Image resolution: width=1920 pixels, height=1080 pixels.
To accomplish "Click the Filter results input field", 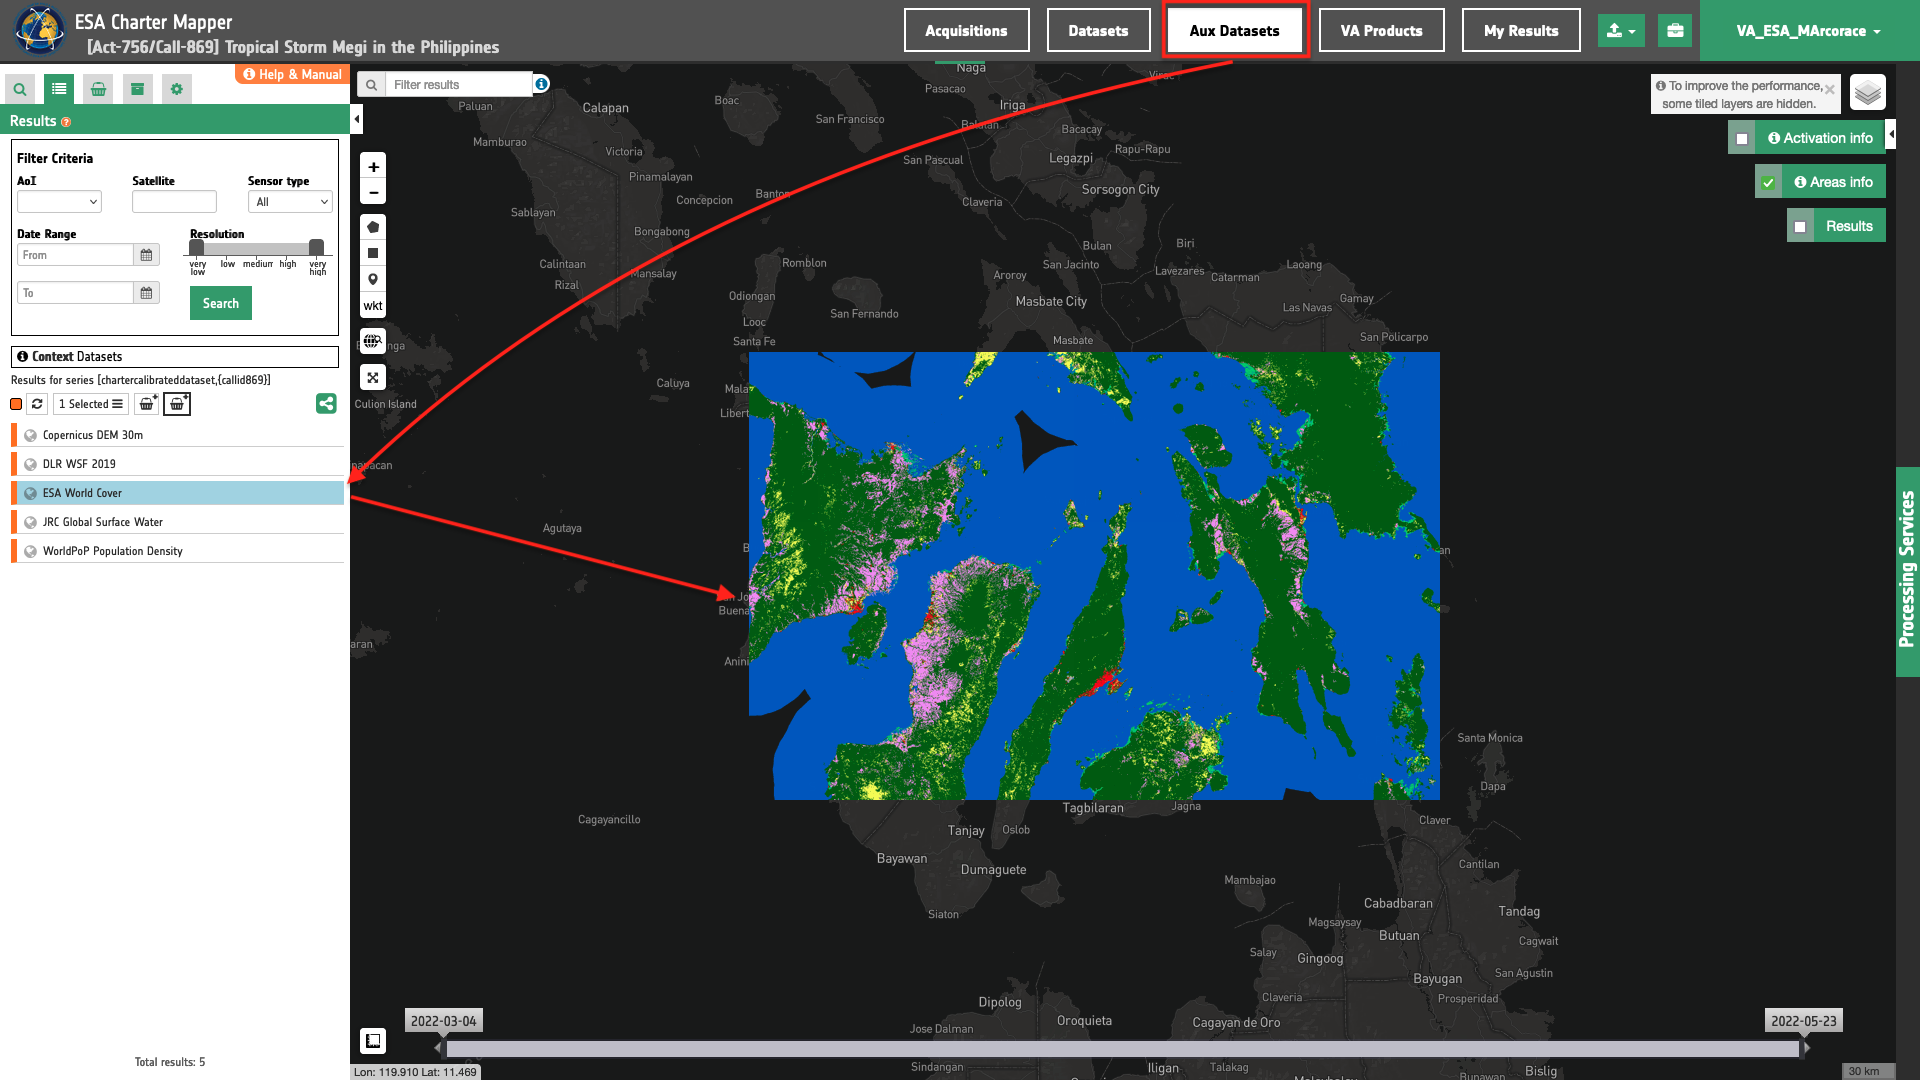I will 459,85.
